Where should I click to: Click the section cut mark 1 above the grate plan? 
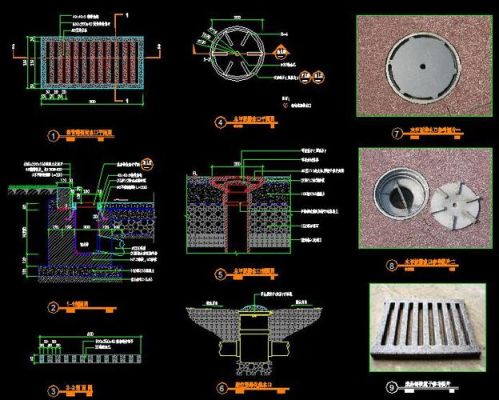(127, 16)
